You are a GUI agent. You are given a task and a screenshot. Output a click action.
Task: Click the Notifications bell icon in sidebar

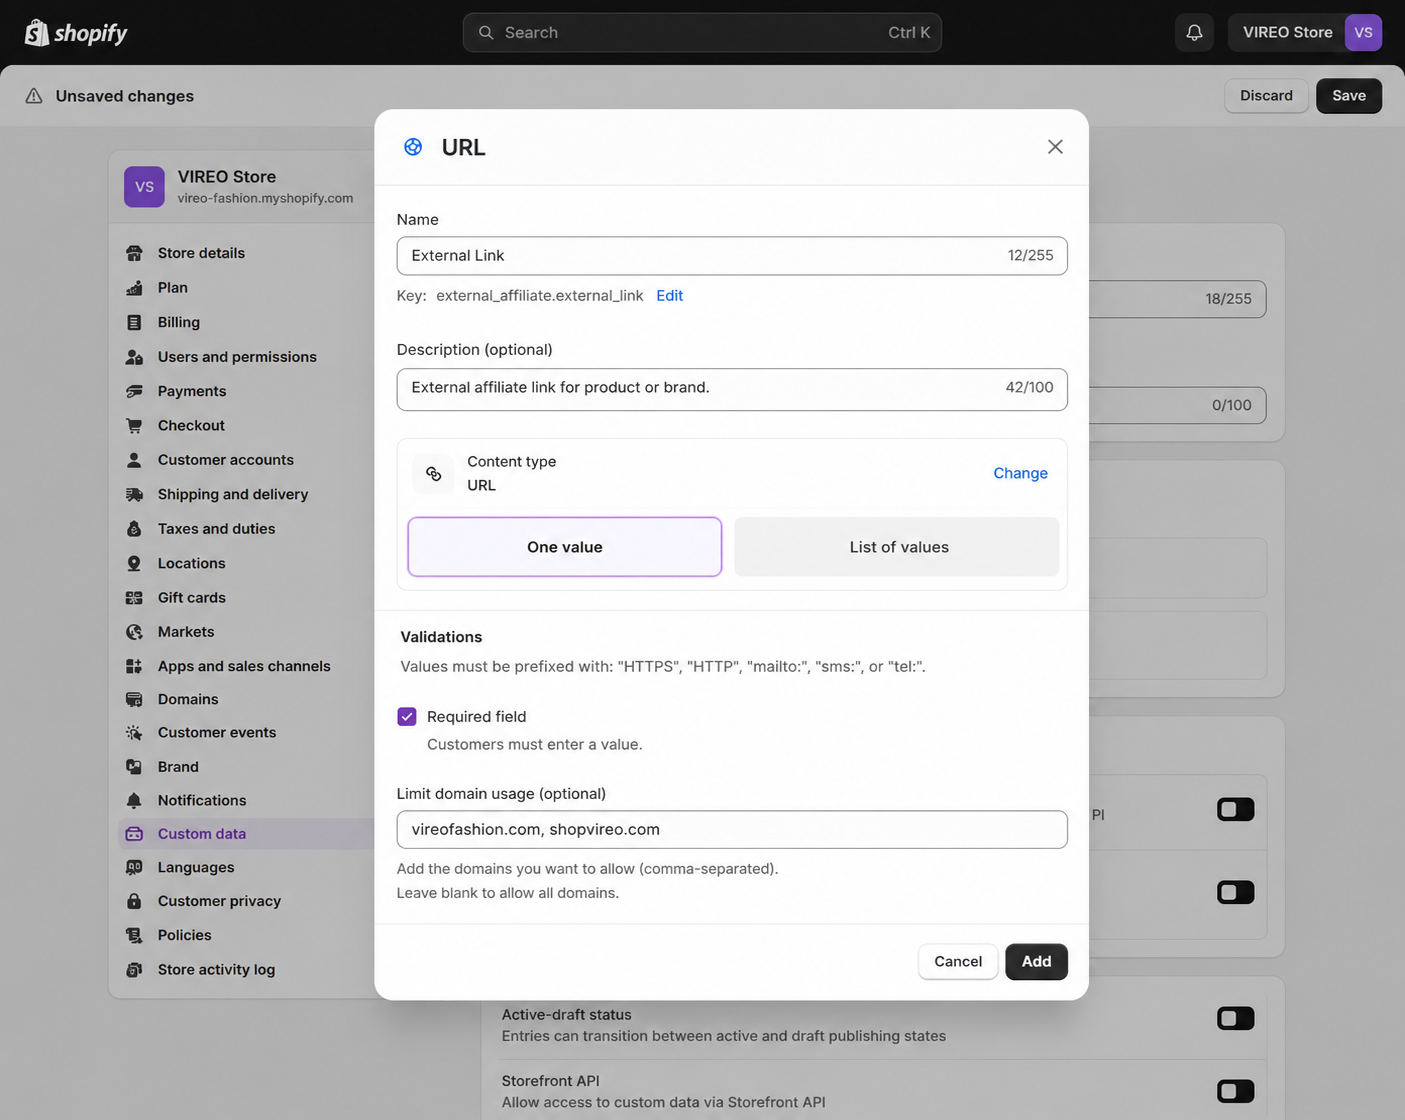coord(134,800)
